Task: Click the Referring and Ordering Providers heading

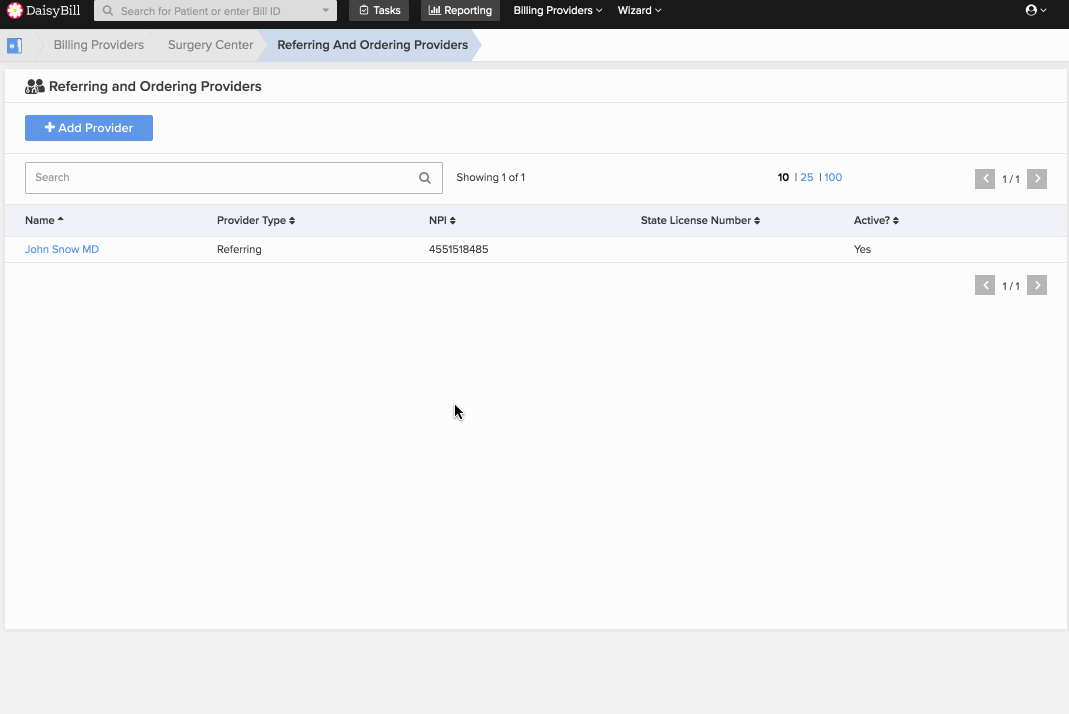Action: pos(155,87)
